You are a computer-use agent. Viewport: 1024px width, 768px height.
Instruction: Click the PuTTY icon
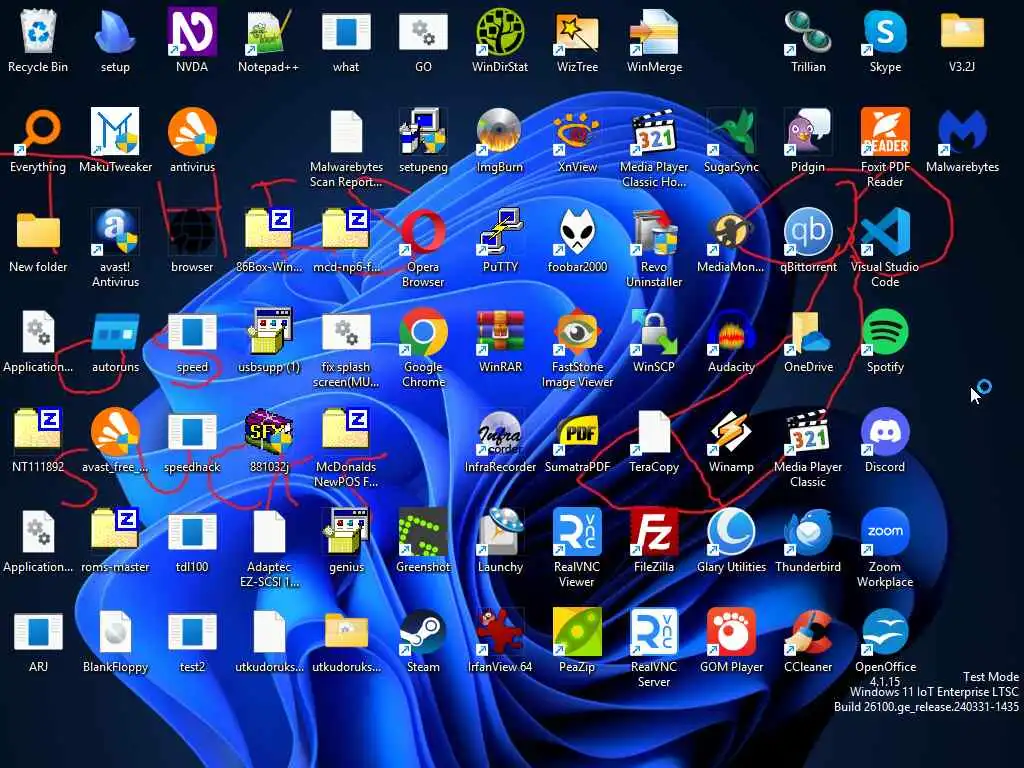click(x=500, y=232)
